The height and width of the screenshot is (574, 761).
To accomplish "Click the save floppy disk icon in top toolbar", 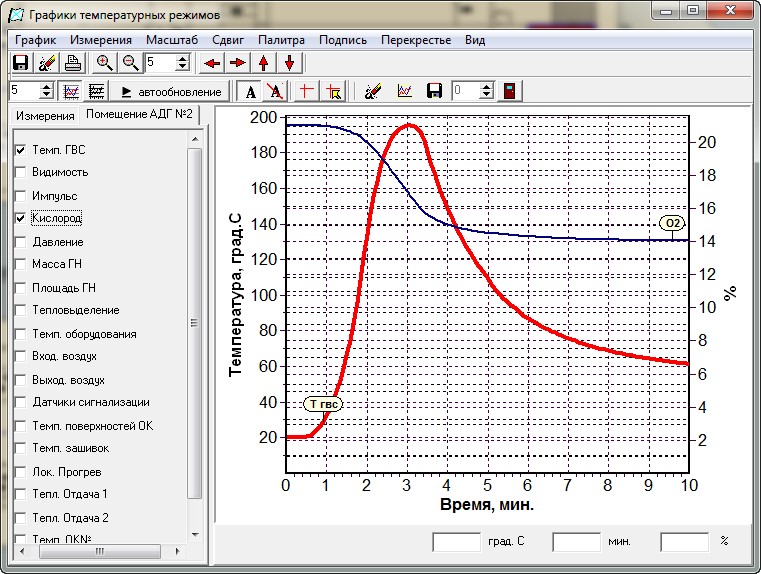I will coord(20,63).
